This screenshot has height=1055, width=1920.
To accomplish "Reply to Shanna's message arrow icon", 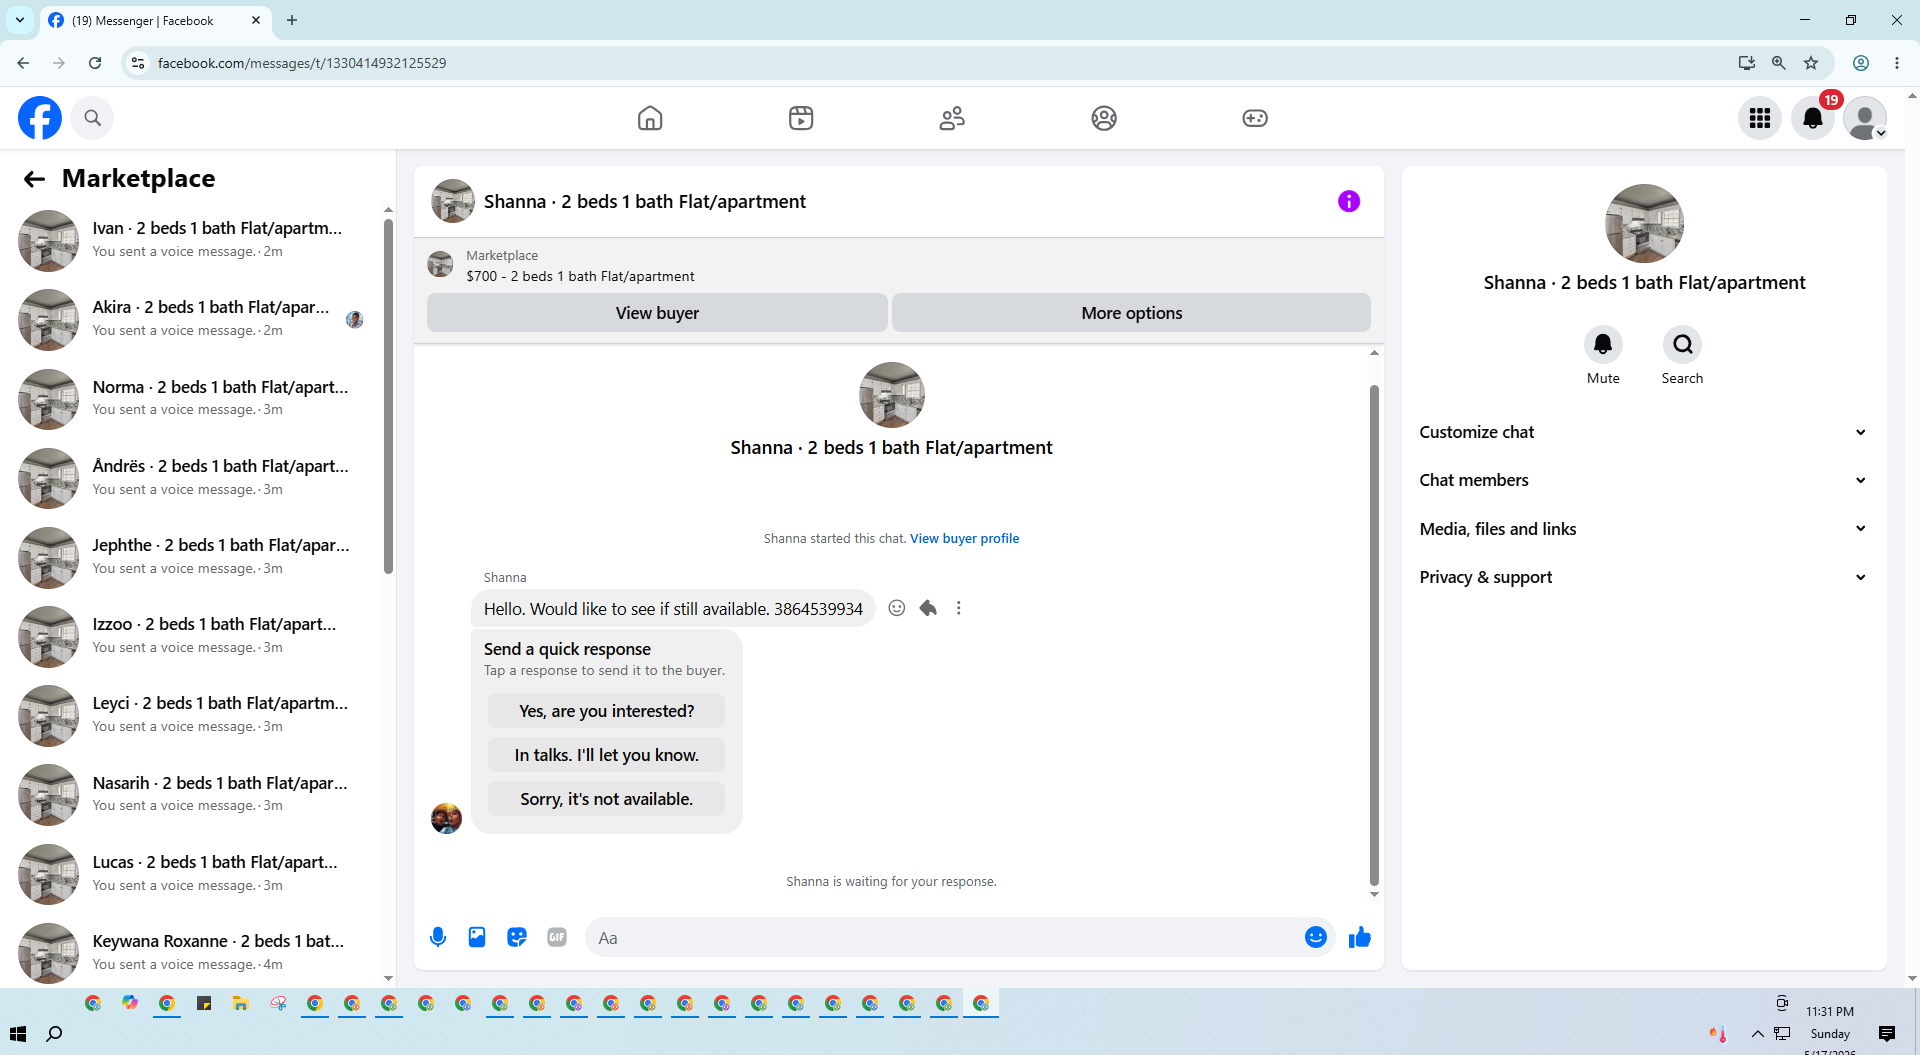I will coord(928,608).
